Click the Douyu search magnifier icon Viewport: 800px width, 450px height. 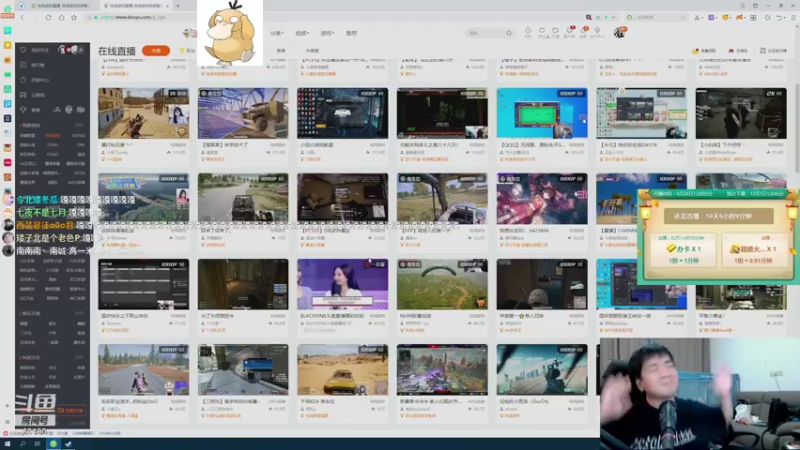(x=509, y=33)
